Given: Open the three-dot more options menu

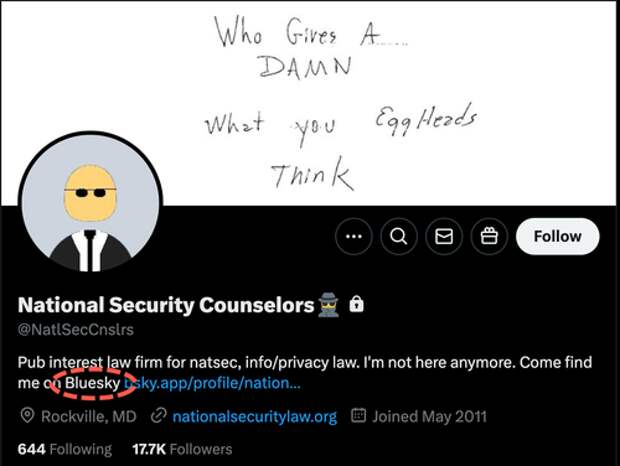Looking at the screenshot, I should click(x=353, y=236).
